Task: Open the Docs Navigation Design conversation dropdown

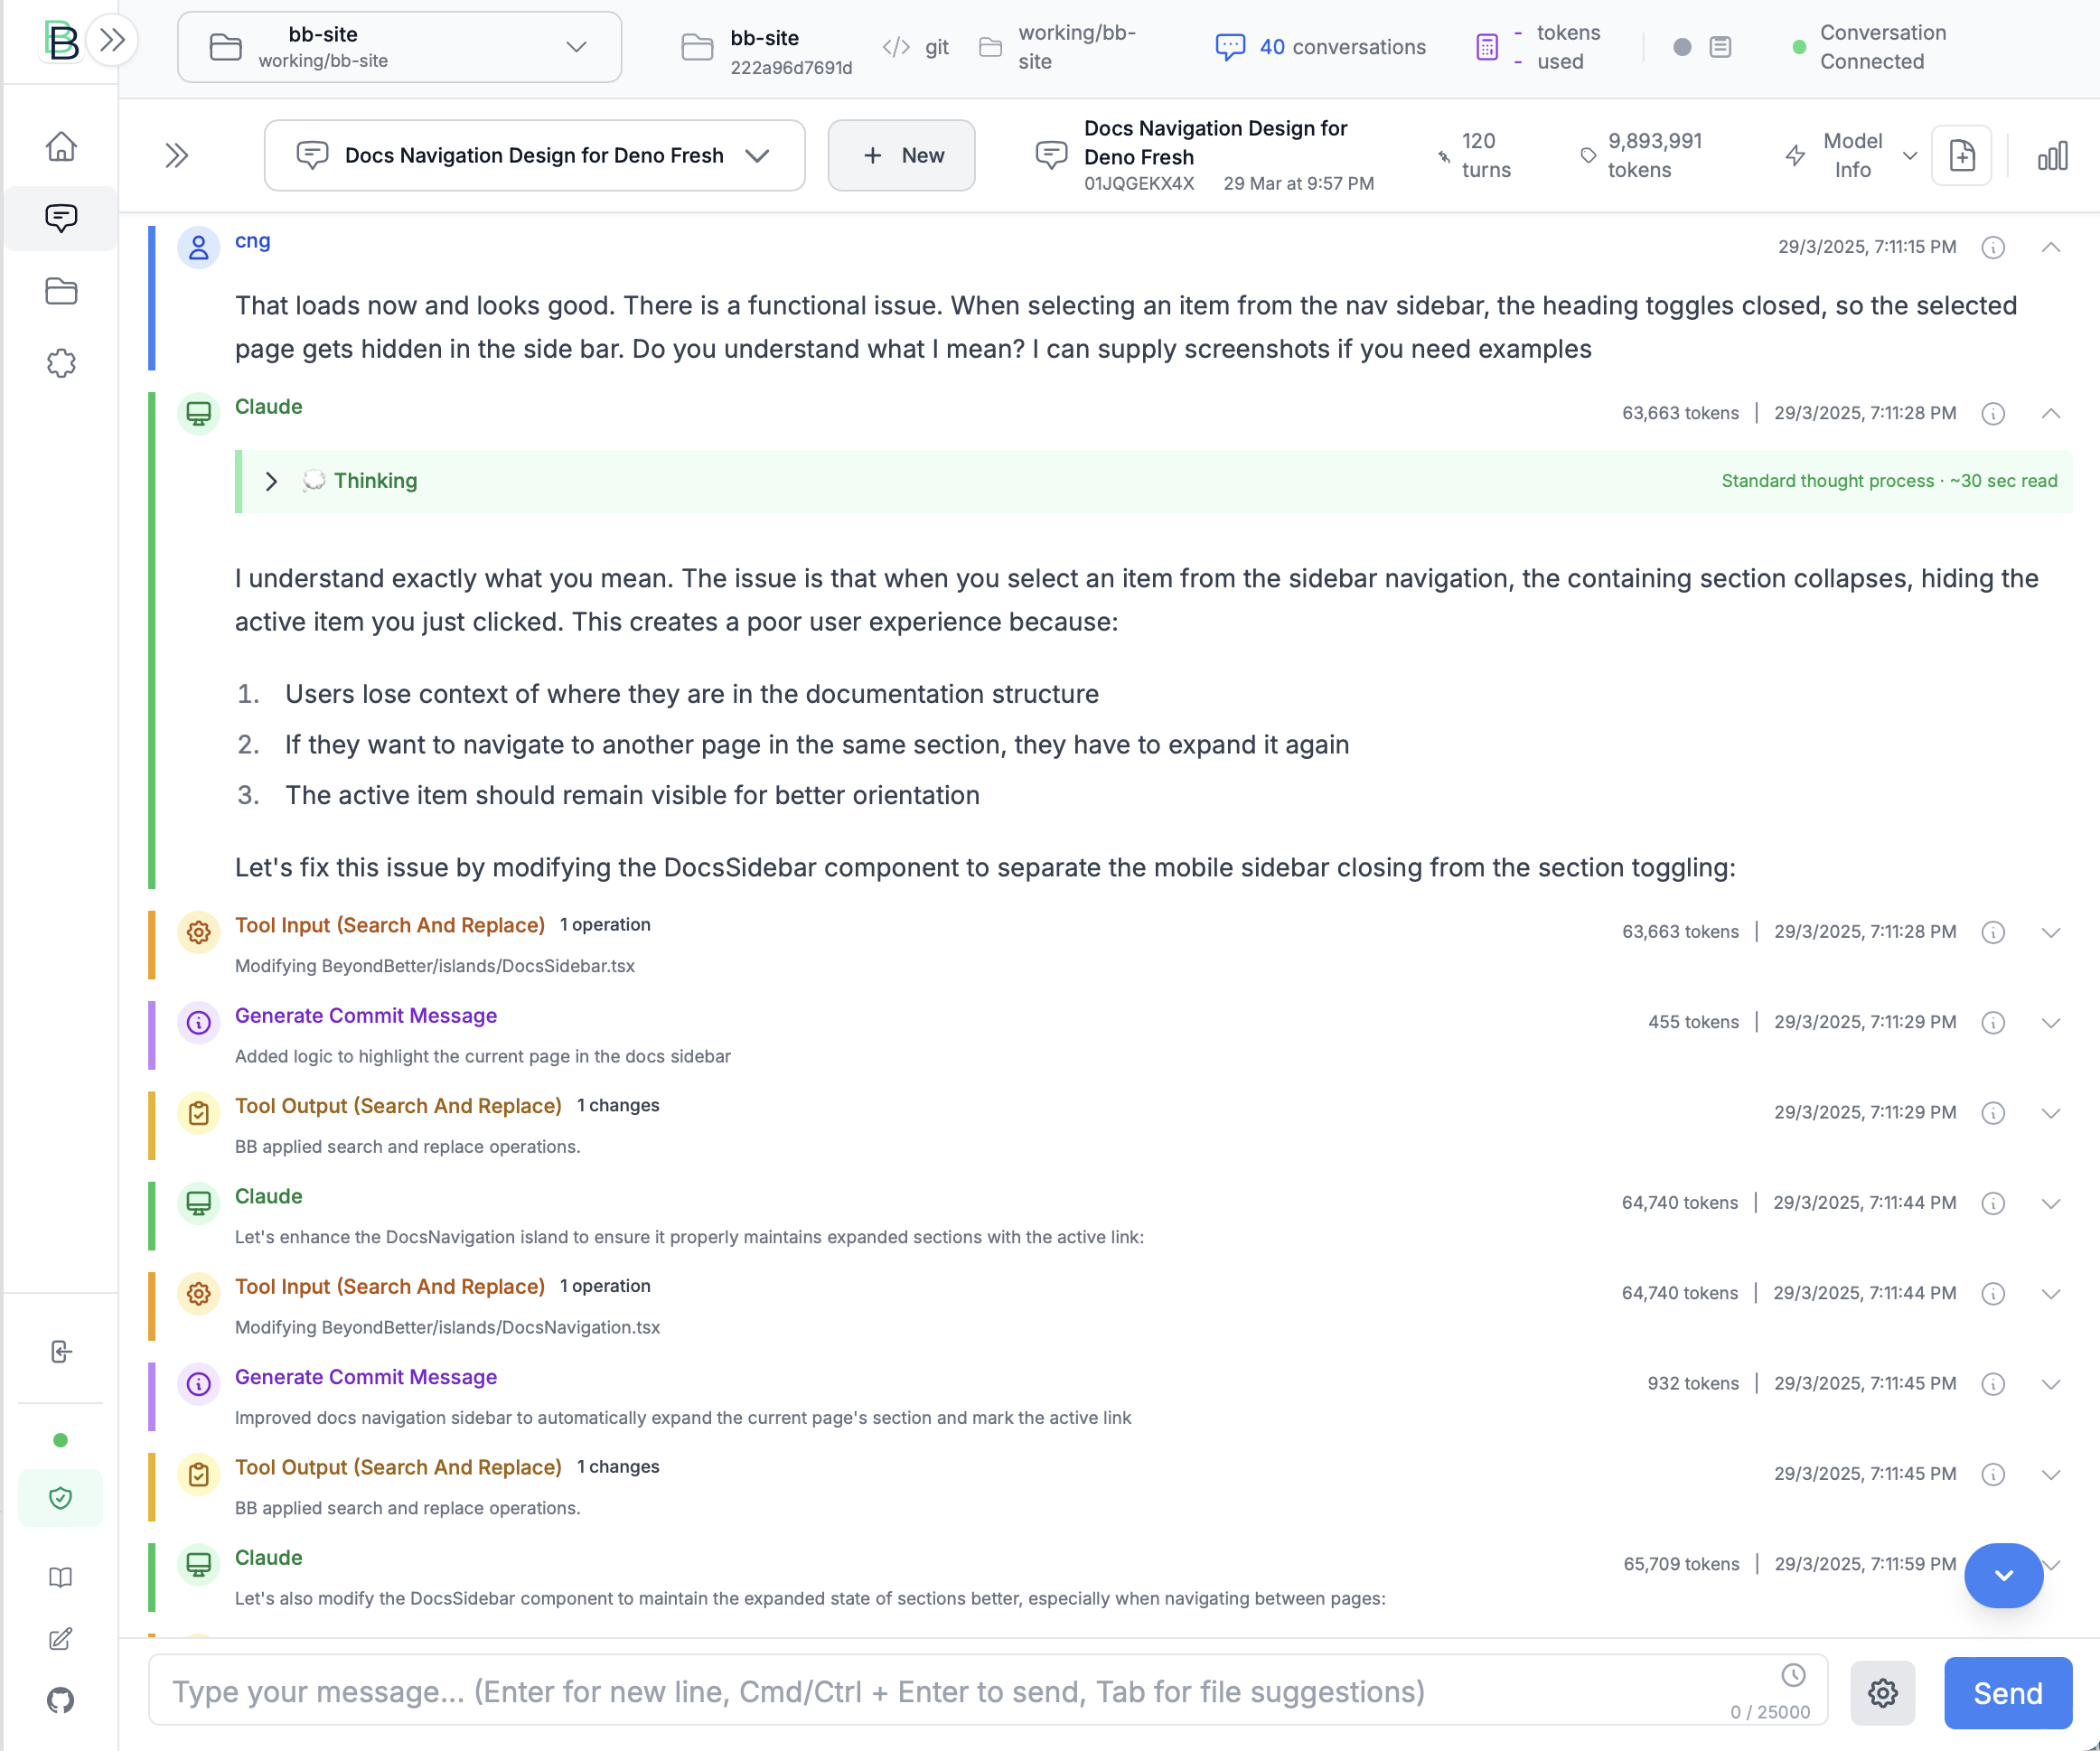Action: (x=758, y=155)
